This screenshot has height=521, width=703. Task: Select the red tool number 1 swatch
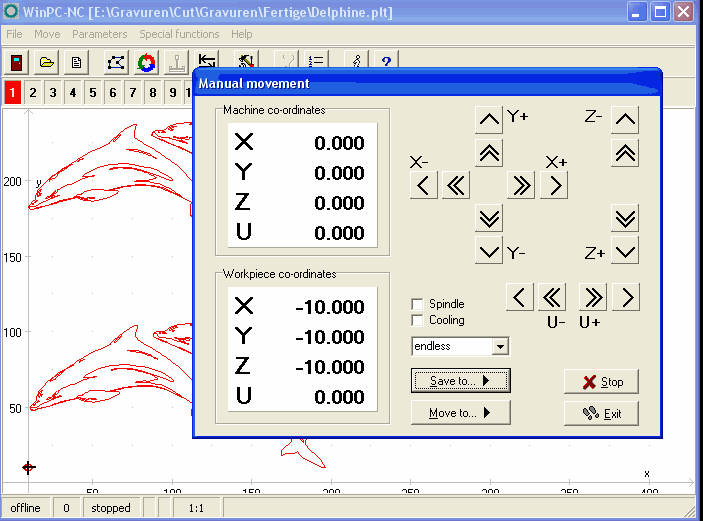point(12,93)
